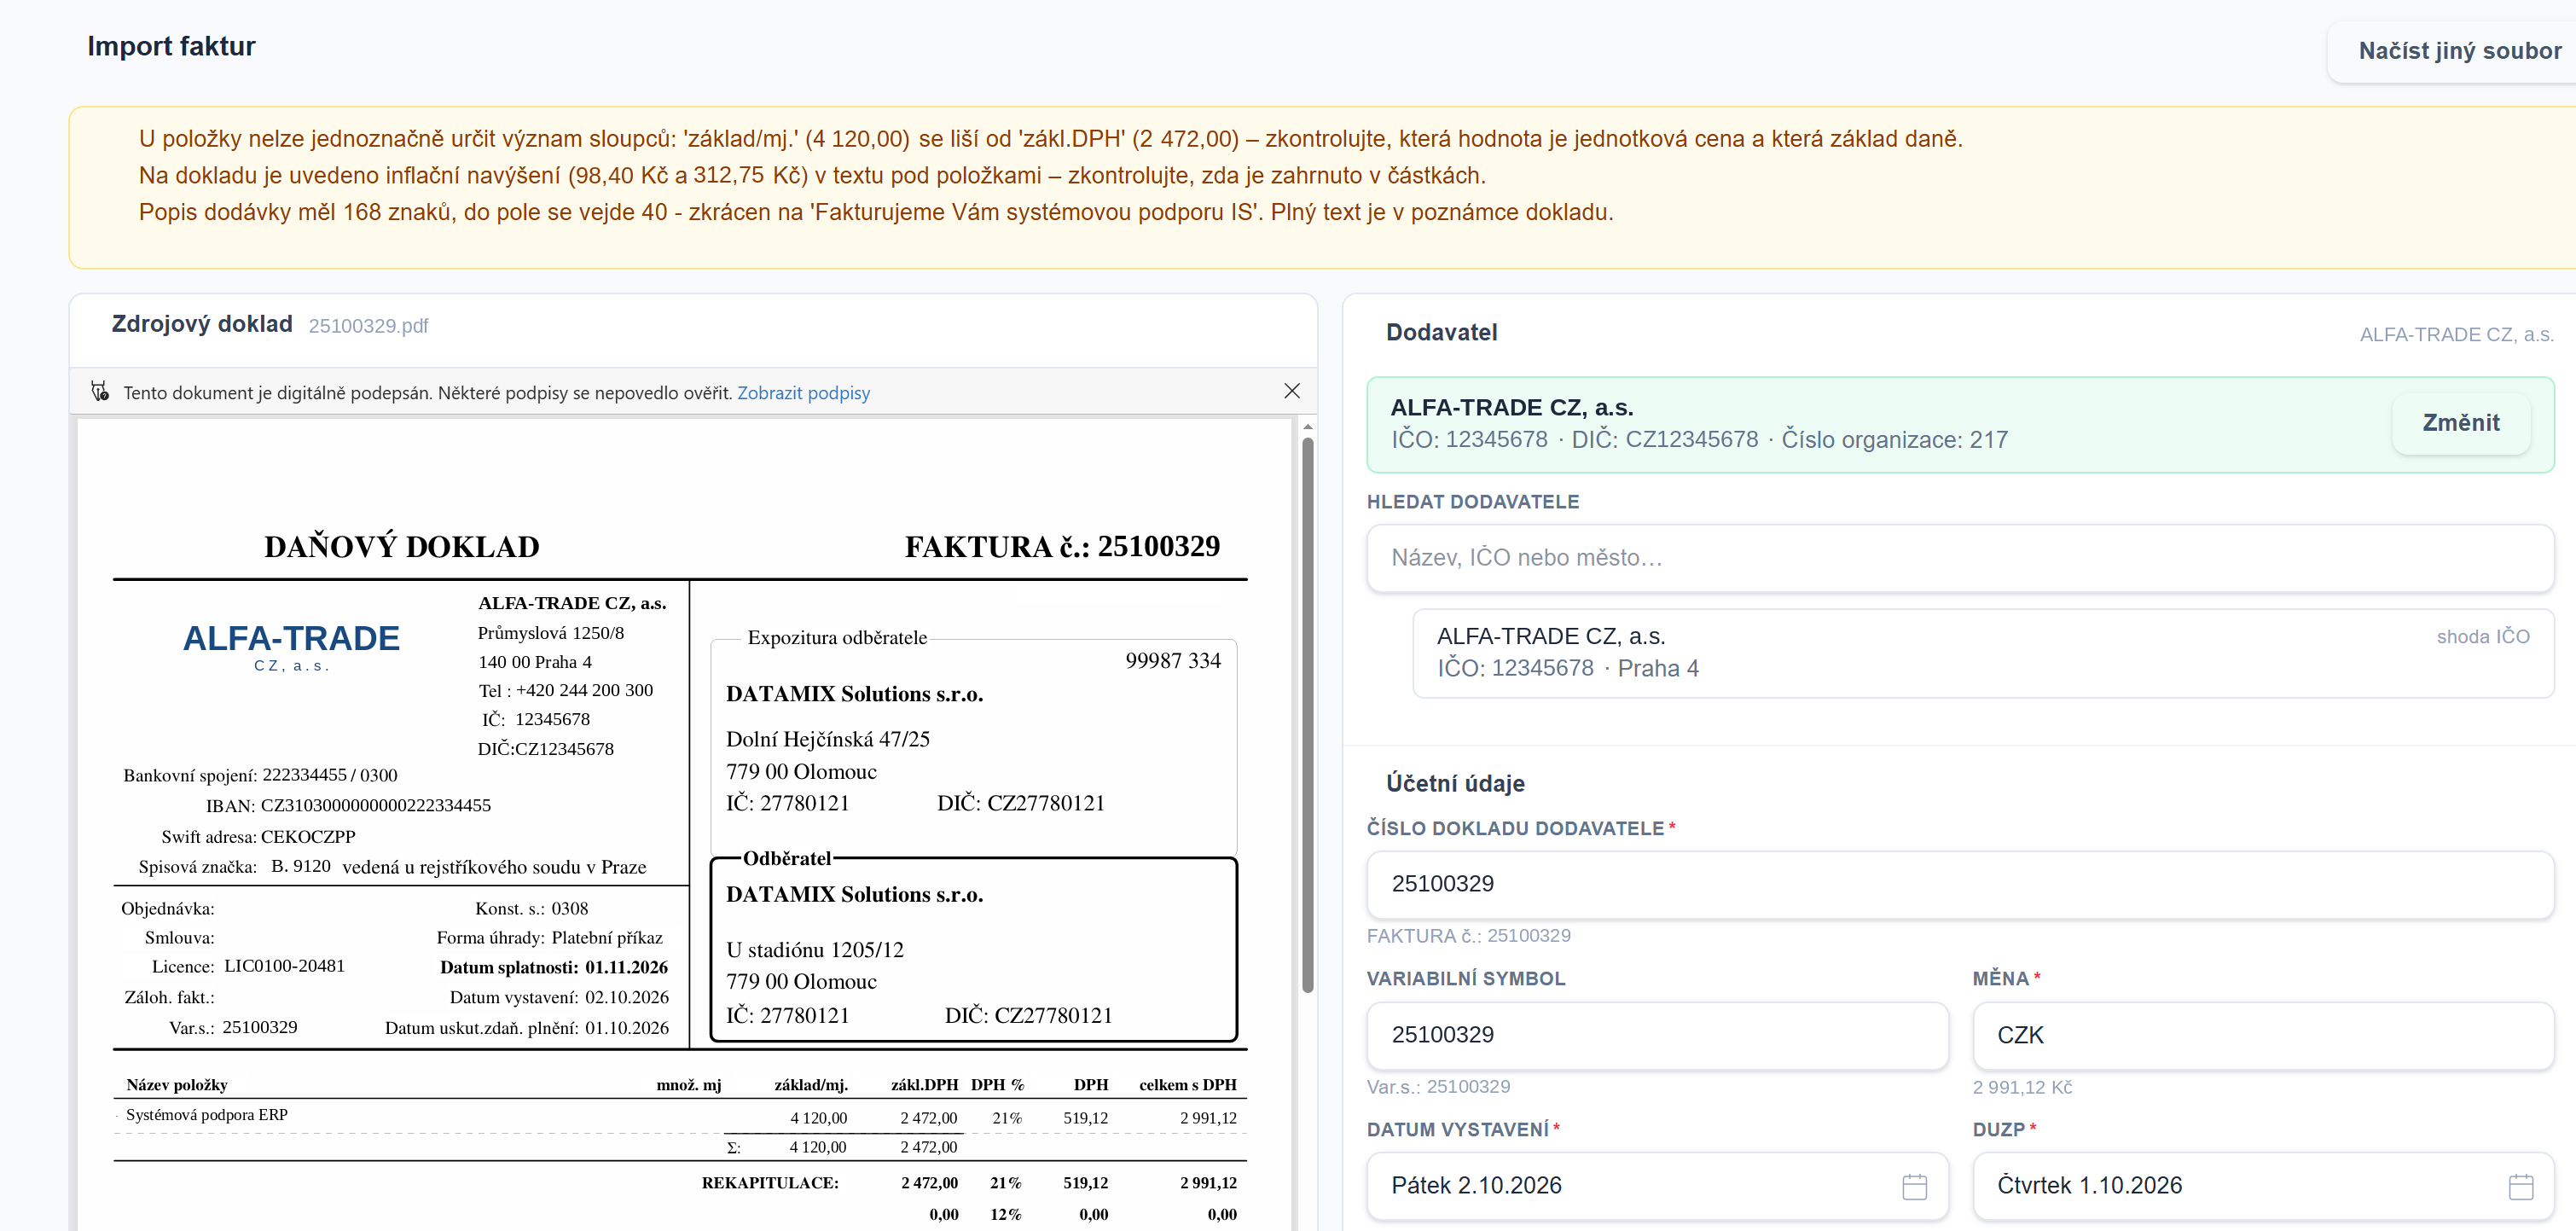
Task: Click IBAN CZ3103000000000222334455 text
Action: pos(348,805)
